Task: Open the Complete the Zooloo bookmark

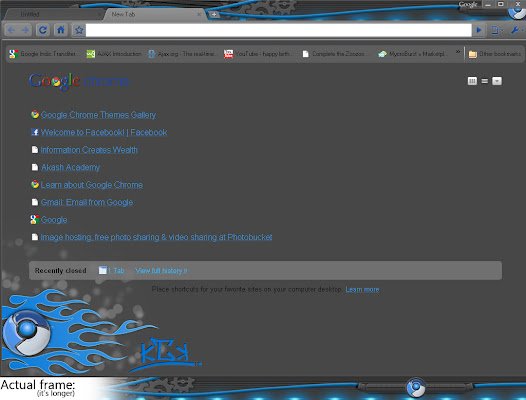Action: [x=334, y=54]
